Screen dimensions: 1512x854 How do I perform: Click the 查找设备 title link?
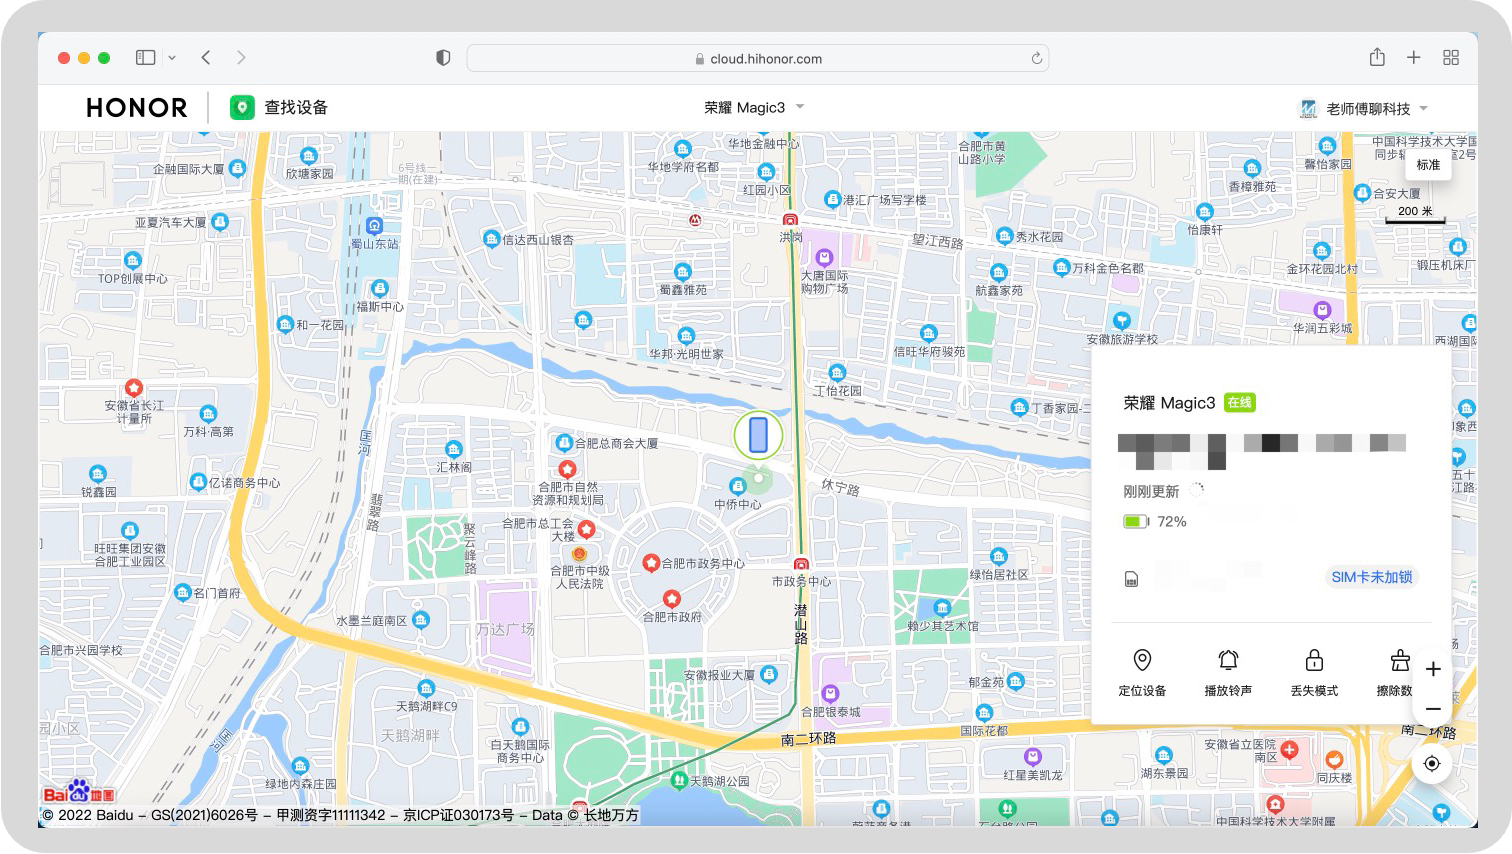pos(296,107)
